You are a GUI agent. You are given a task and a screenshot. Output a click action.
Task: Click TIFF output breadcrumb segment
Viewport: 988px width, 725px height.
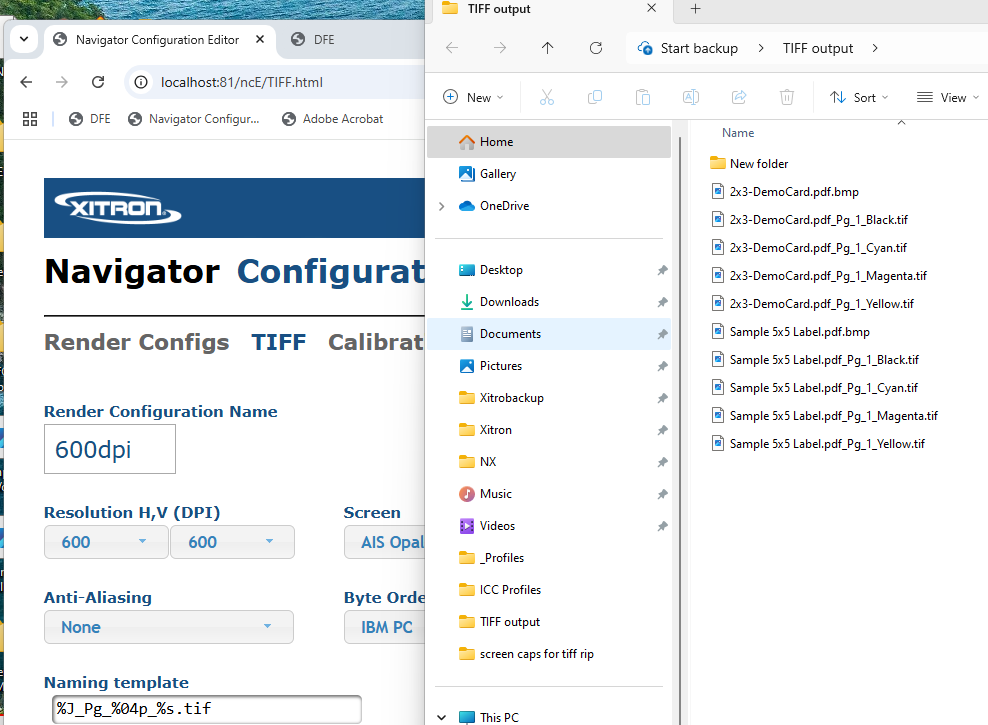(x=818, y=49)
